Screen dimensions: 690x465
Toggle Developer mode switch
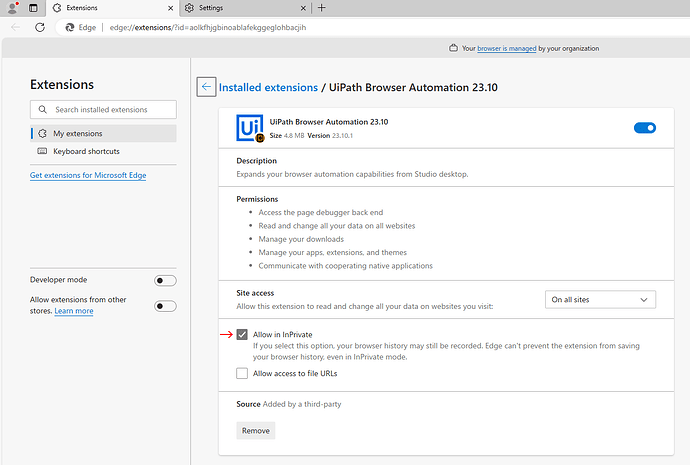165,281
